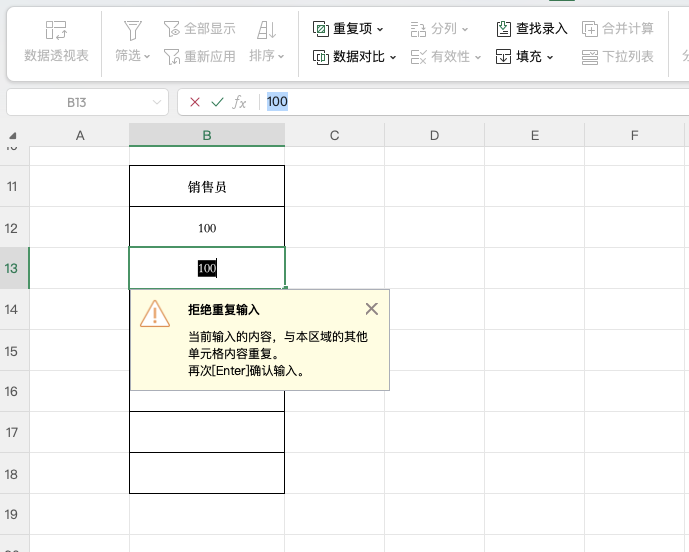
Task: Click empty bordered cell B18
Action: tap(207, 473)
